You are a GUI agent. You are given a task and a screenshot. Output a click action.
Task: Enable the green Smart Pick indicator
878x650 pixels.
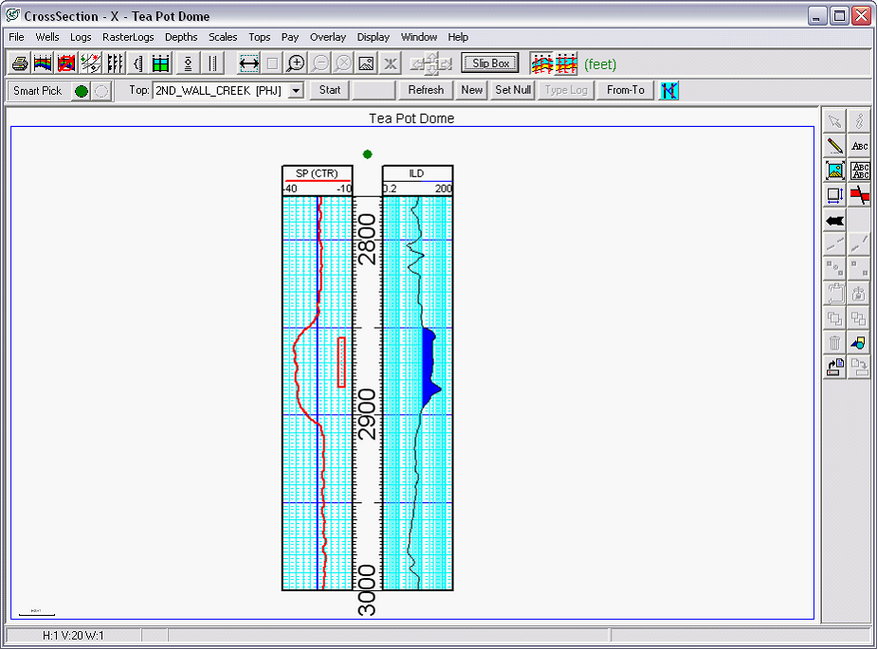[81, 91]
